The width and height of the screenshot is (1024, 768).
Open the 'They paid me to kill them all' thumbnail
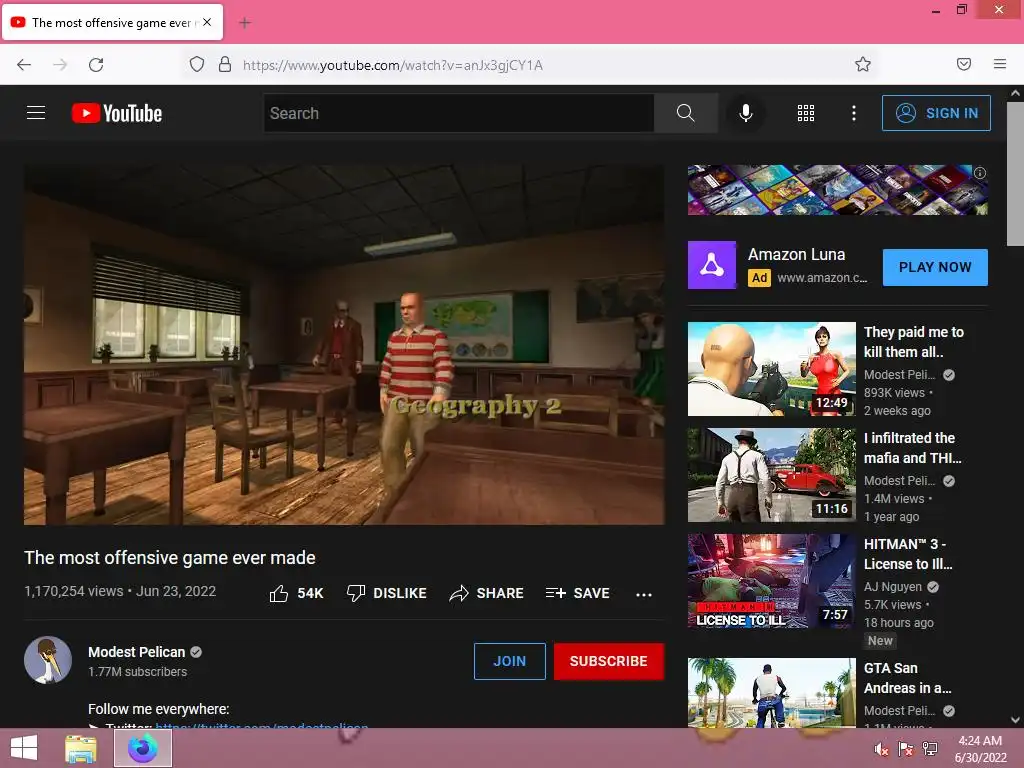click(771, 369)
